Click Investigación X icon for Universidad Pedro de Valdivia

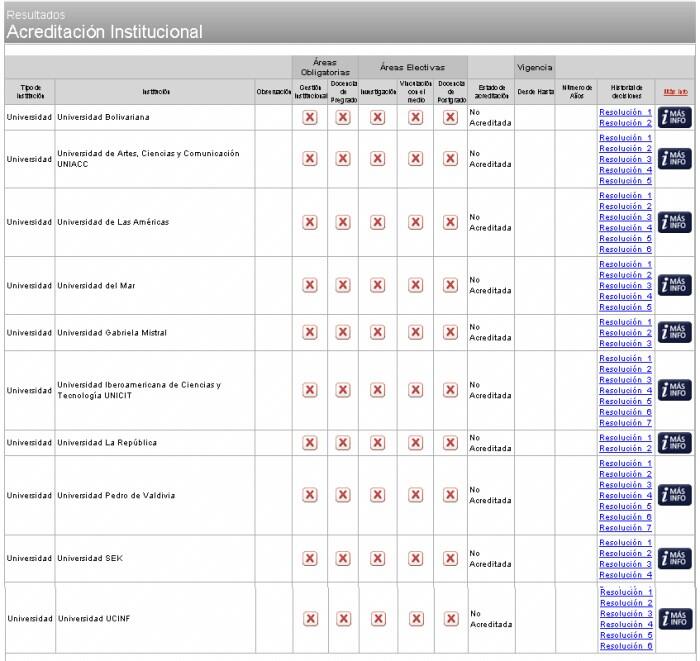click(377, 495)
